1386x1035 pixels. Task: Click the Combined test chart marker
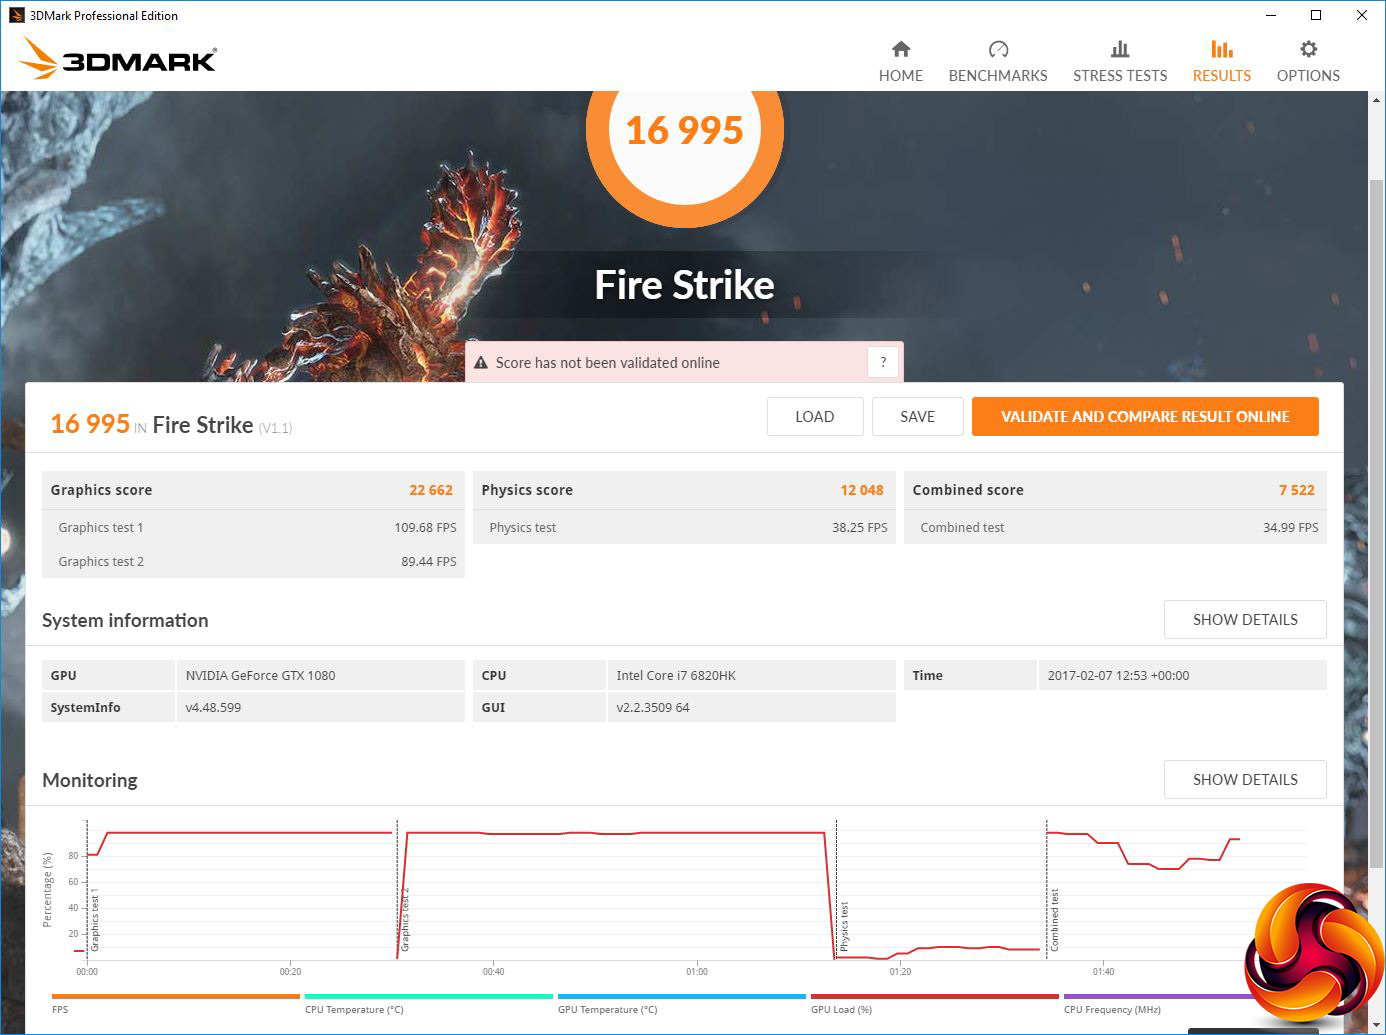pyautogui.click(x=1054, y=920)
